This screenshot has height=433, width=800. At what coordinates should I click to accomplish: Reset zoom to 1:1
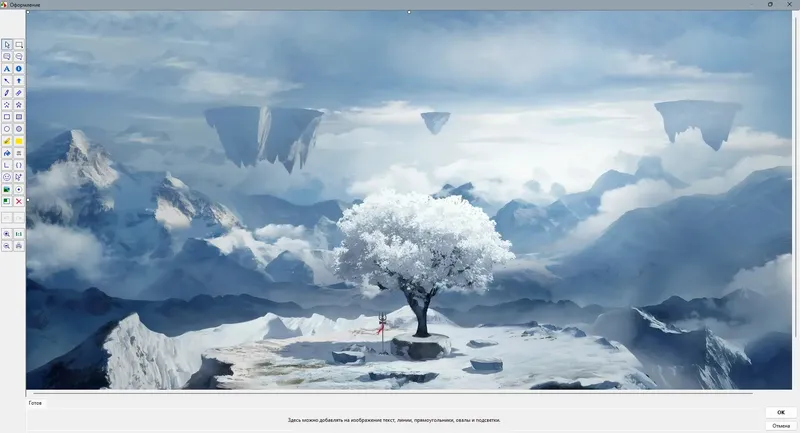click(19, 234)
